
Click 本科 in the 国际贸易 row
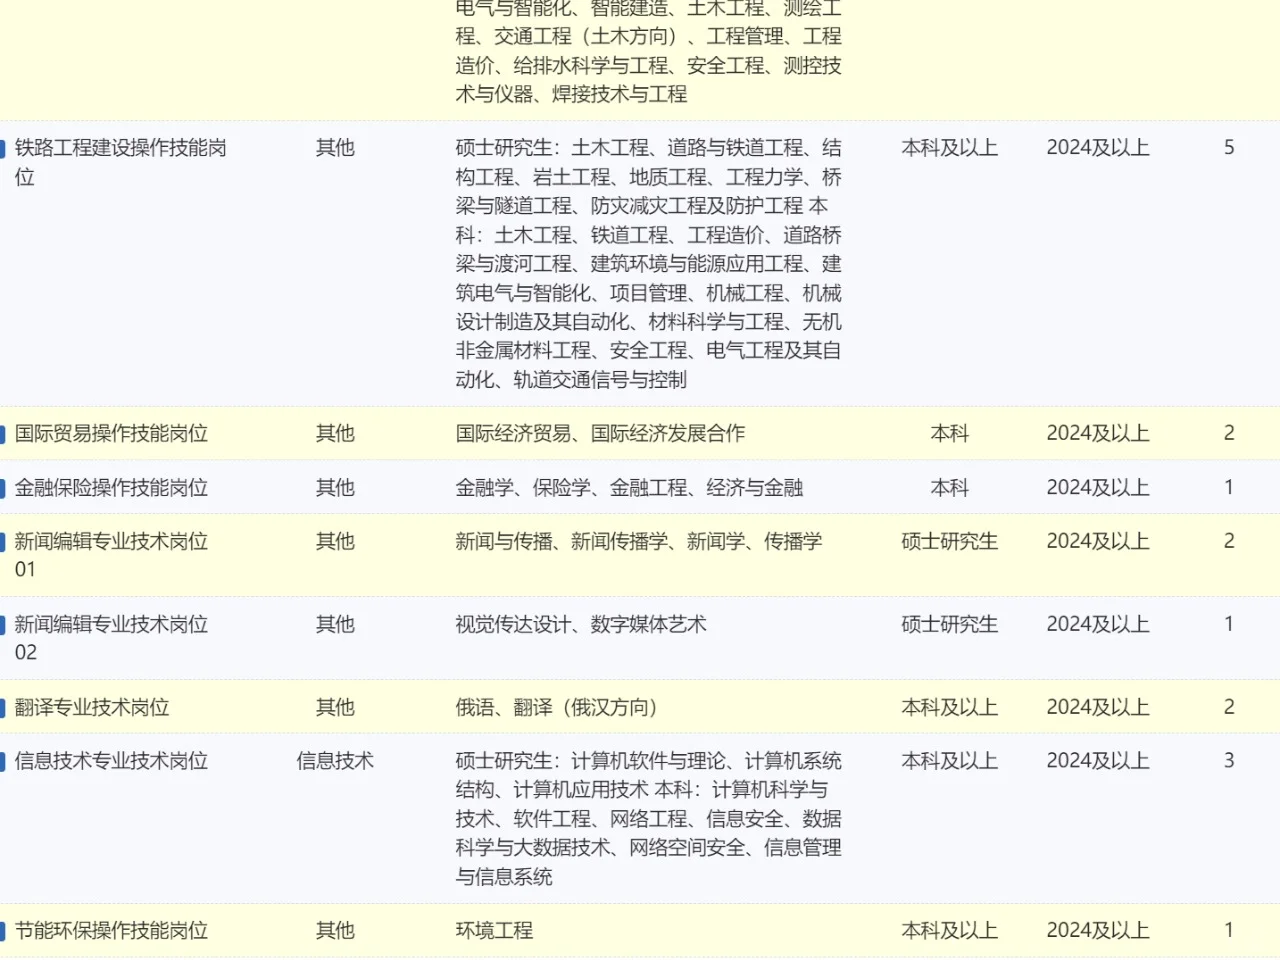950,433
